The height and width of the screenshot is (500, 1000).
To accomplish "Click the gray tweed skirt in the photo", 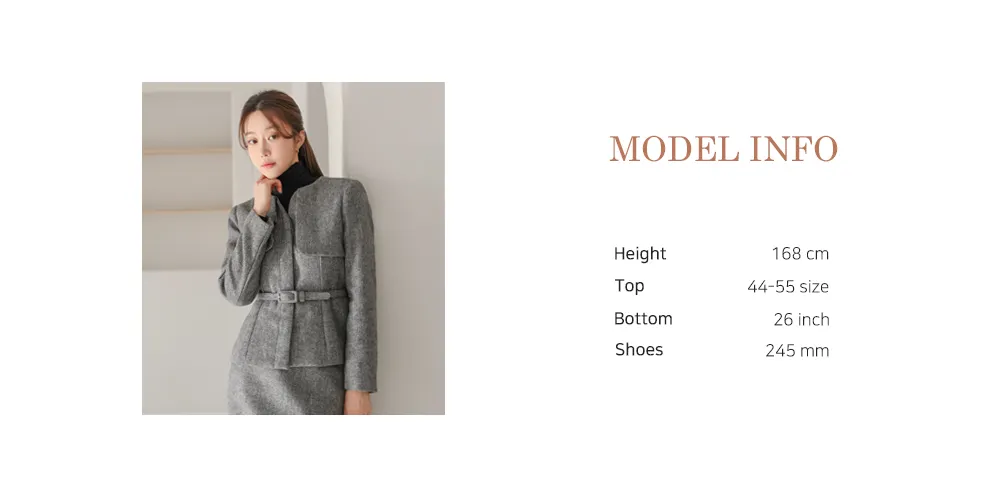I will (287, 389).
